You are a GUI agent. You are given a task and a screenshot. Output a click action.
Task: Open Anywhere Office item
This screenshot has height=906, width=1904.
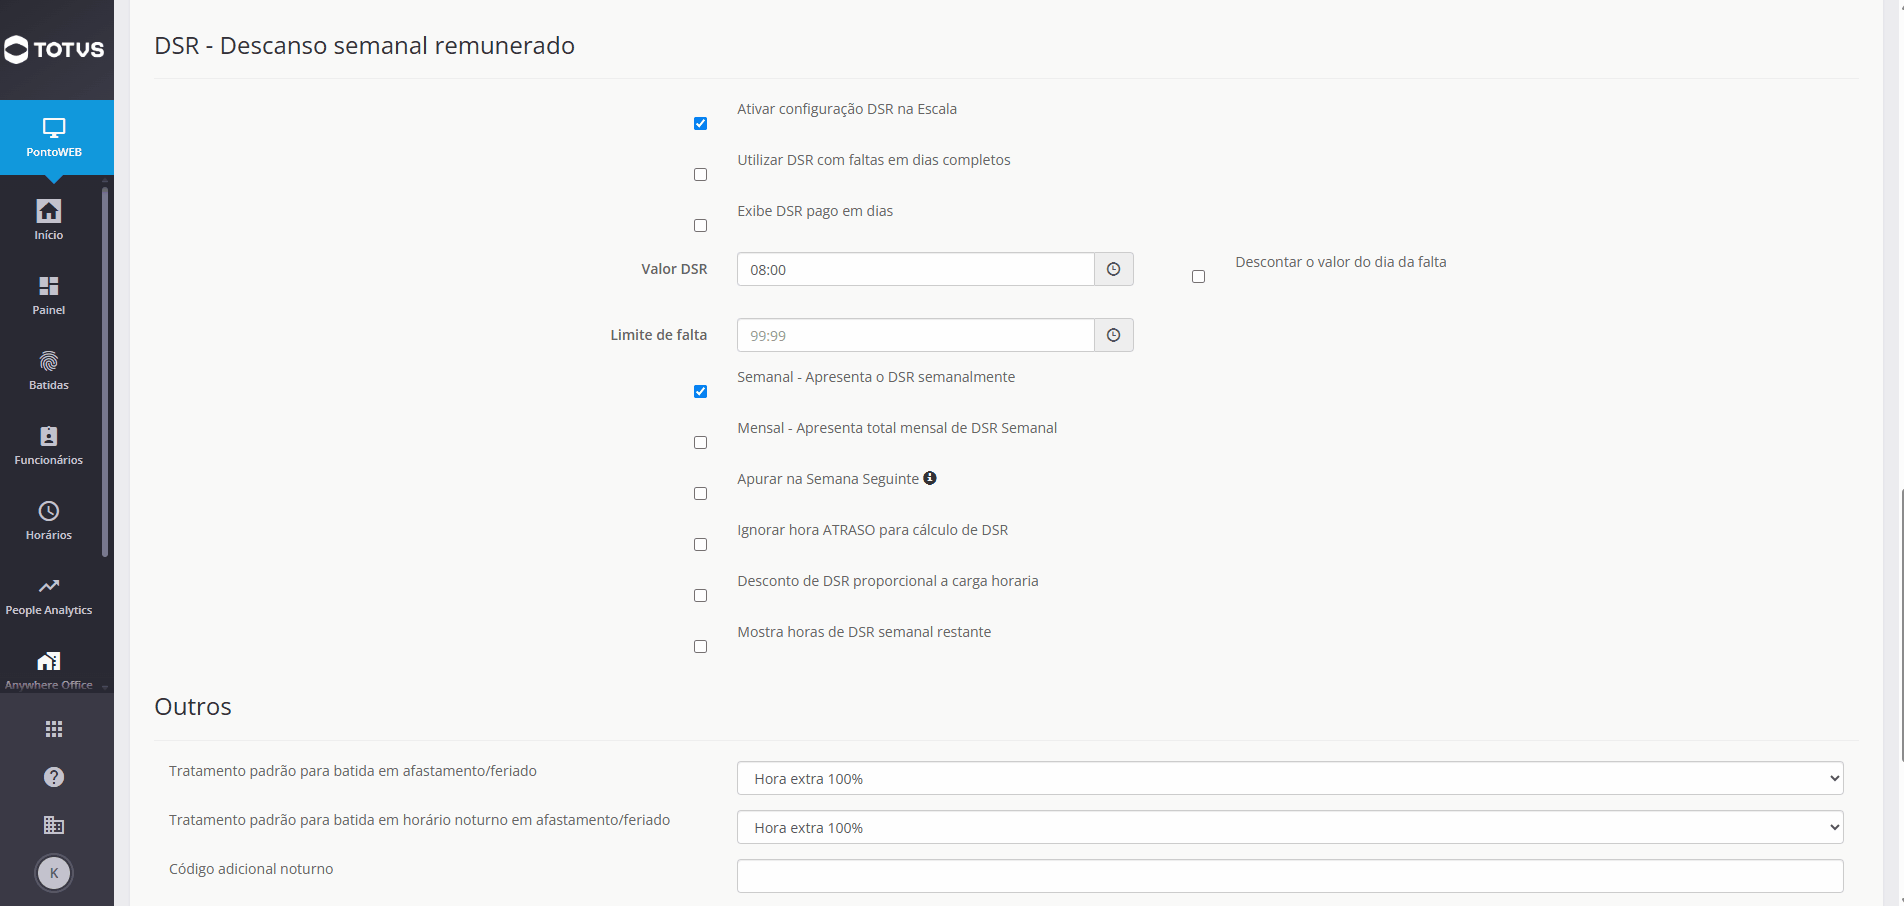(49, 670)
